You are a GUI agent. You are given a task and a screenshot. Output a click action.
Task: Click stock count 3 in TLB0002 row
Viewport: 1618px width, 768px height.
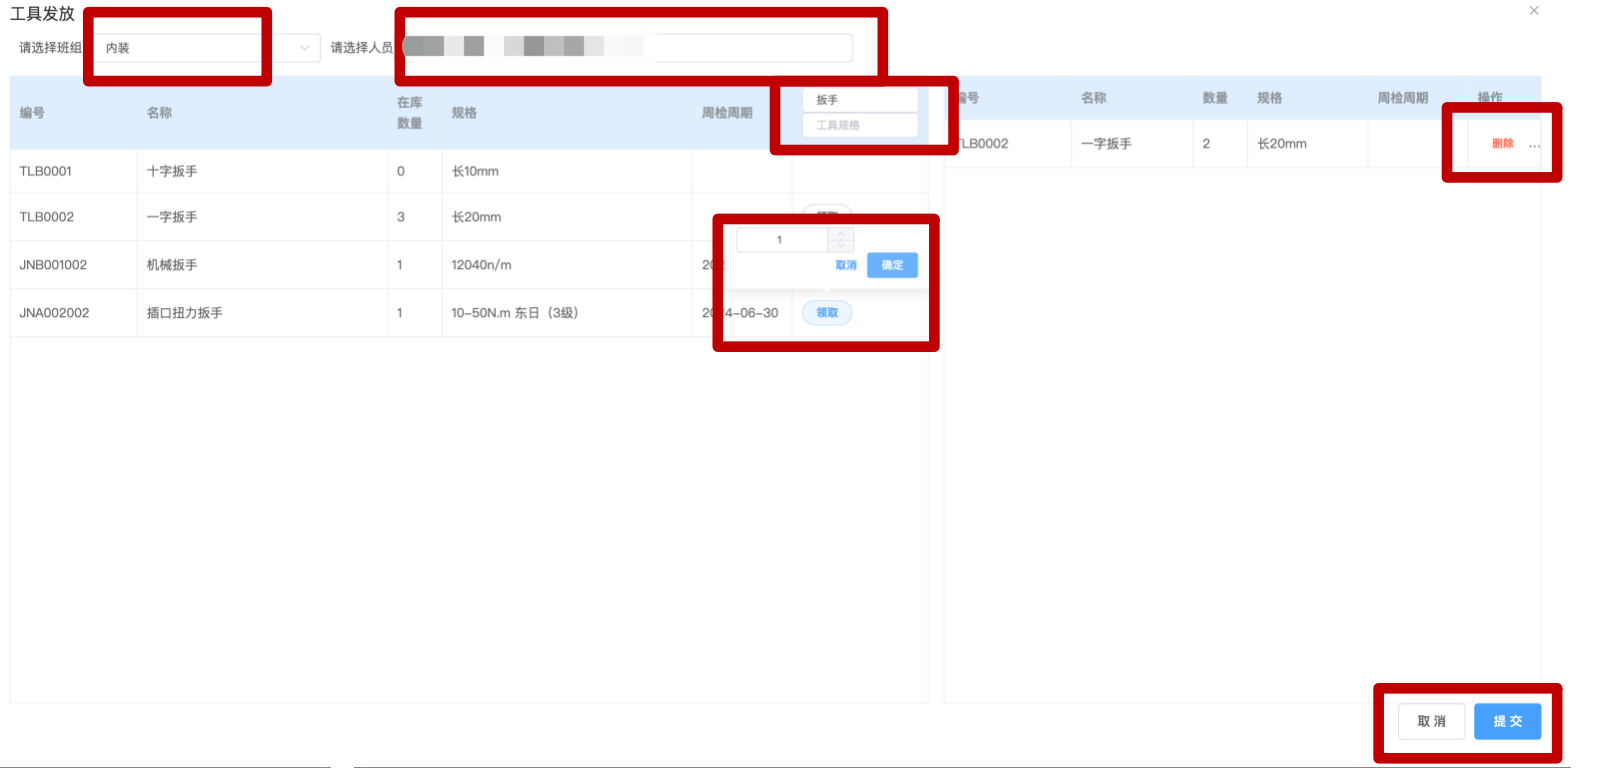401,217
